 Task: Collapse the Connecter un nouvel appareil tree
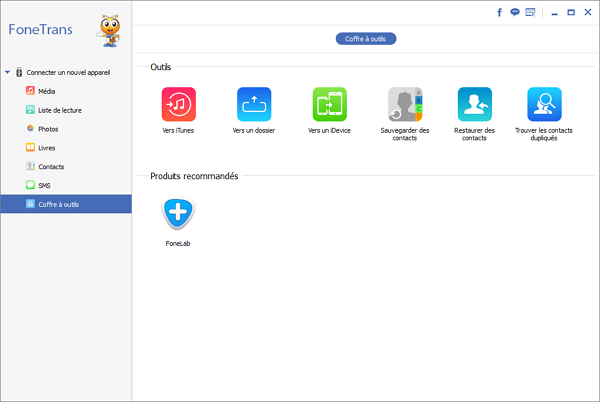pyautogui.click(x=7, y=72)
